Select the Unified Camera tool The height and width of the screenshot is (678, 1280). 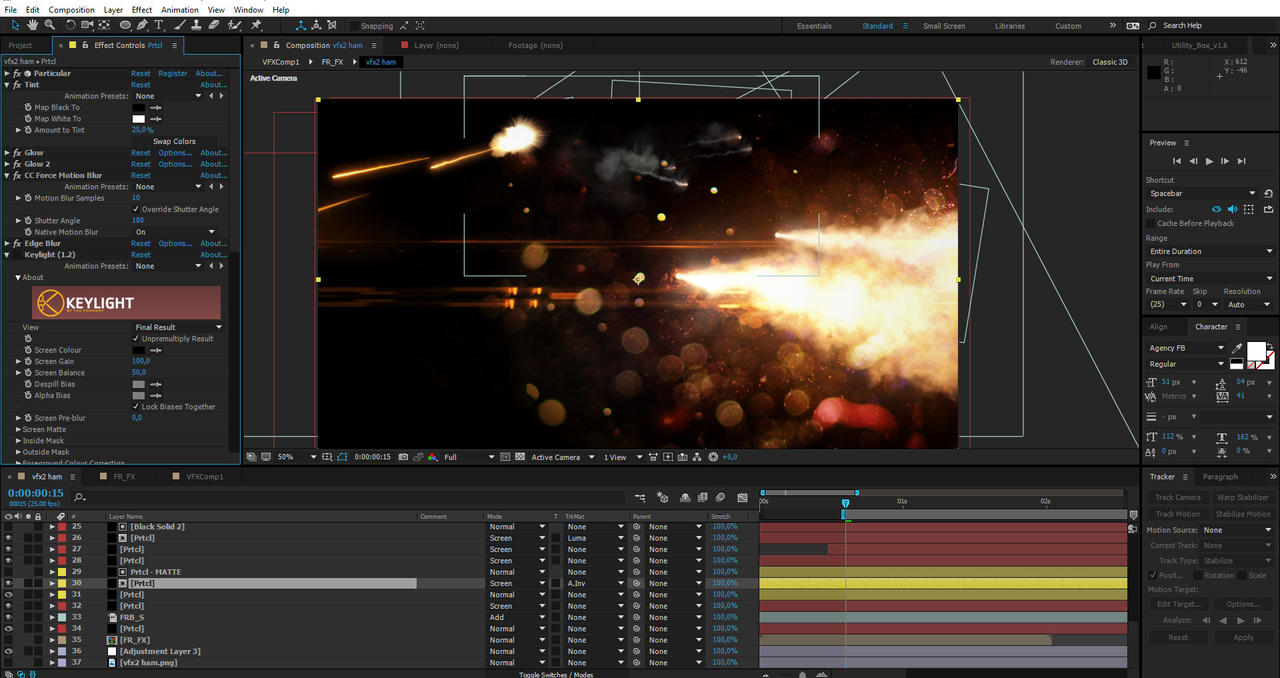(87, 25)
